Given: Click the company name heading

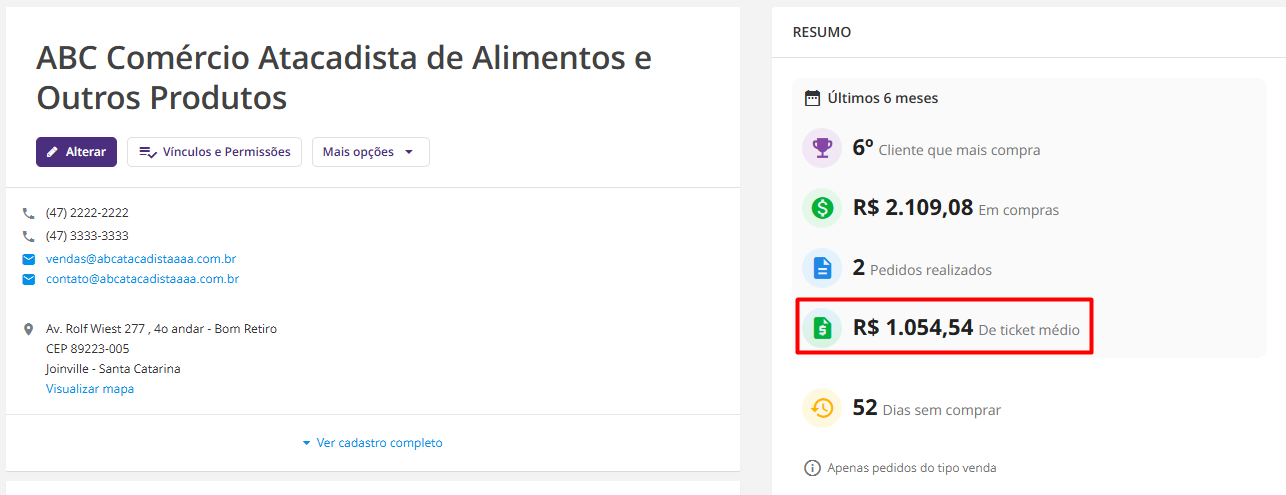Looking at the screenshot, I should [344, 77].
